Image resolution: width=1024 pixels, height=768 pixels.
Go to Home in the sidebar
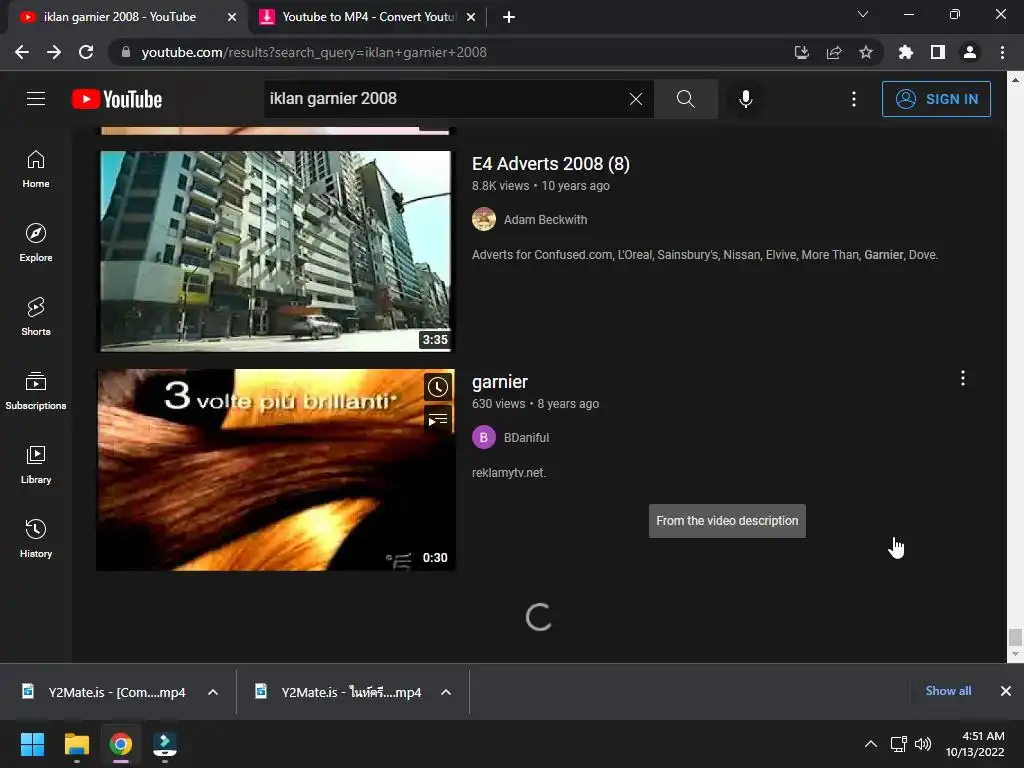[36, 169]
